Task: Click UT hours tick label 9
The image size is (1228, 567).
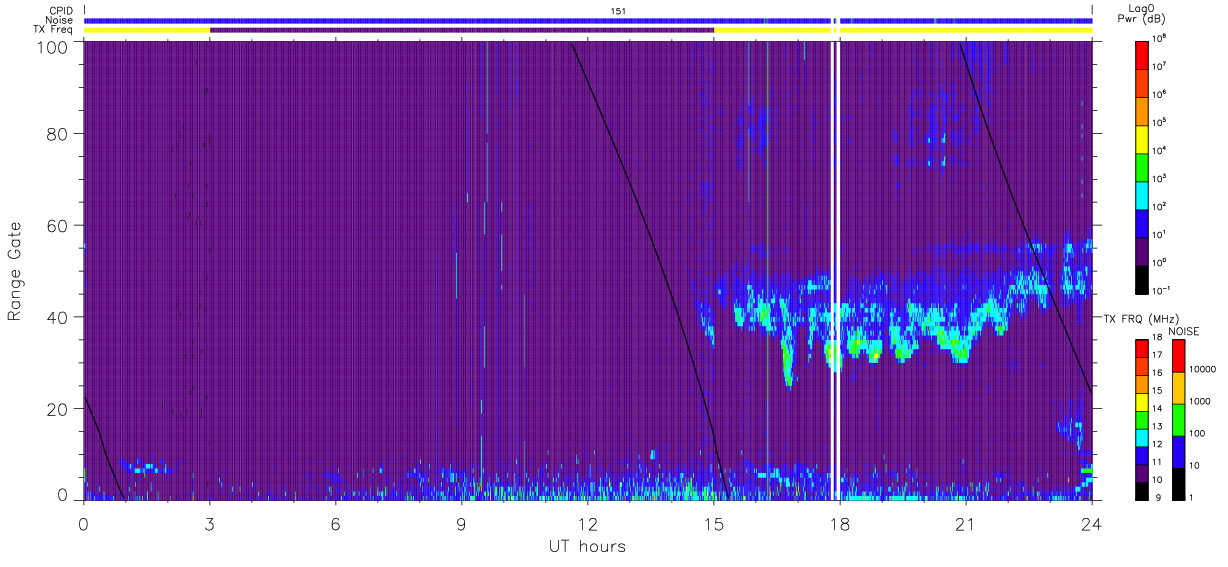Action: [461, 524]
